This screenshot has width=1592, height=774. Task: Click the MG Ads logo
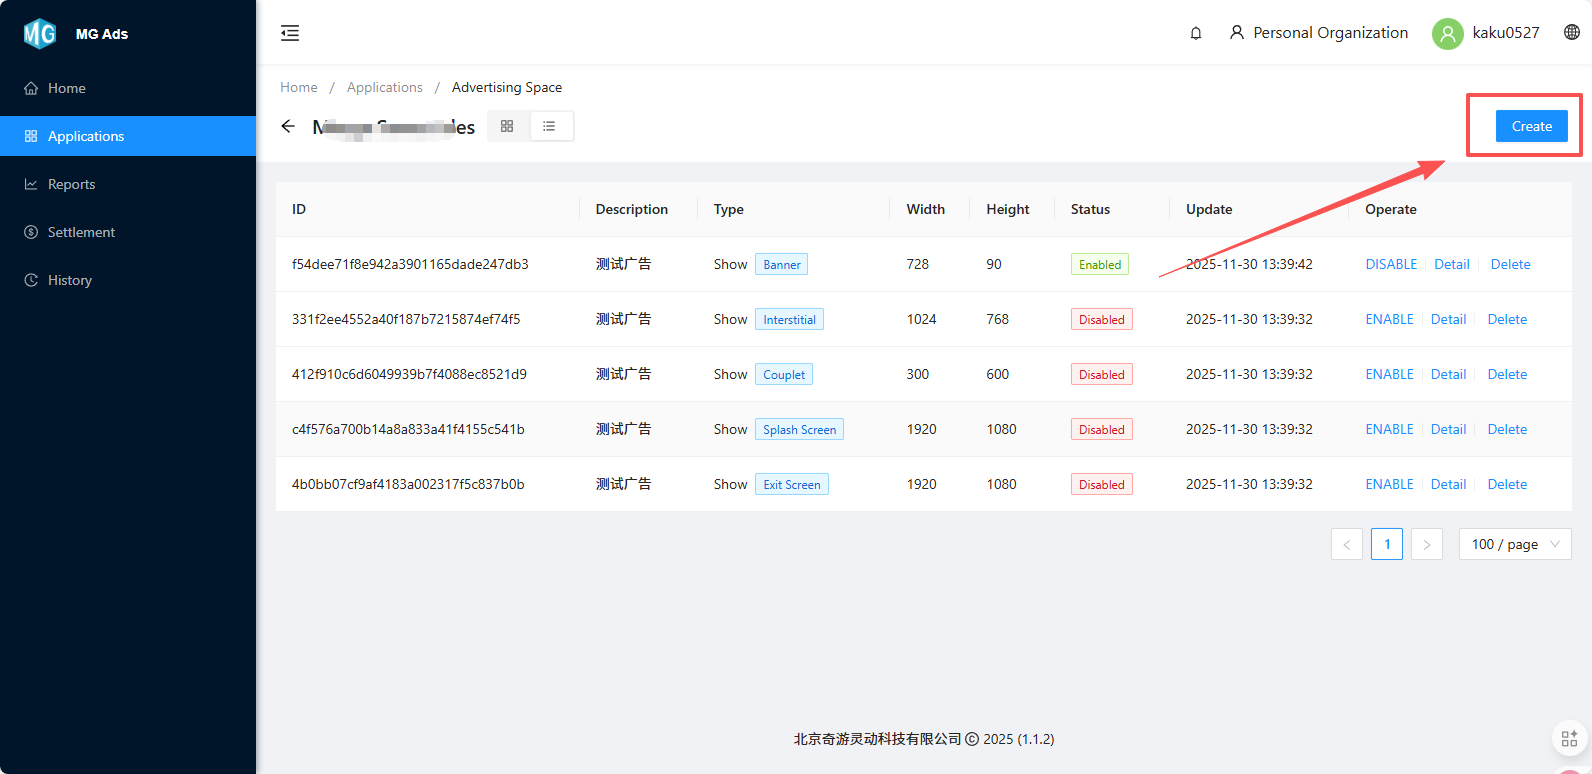click(40, 34)
